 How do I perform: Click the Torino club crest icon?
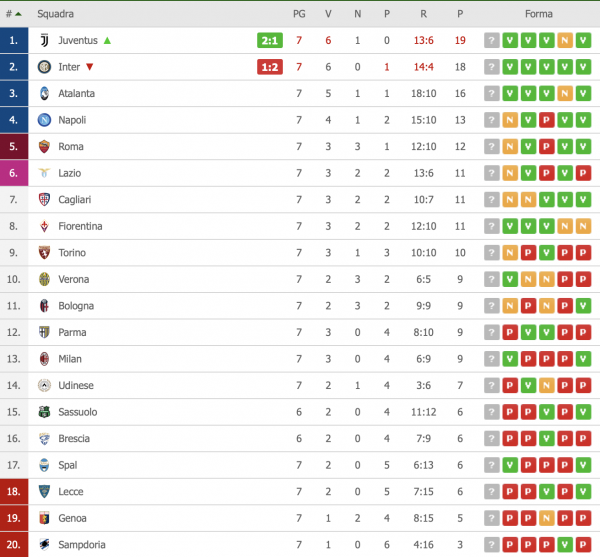click(44, 253)
